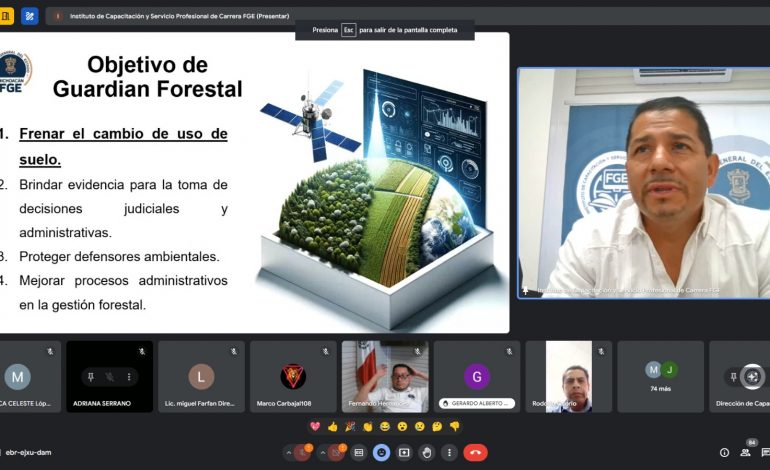The width and height of the screenshot is (770, 470).
Task: Turn on closed captions
Action: pos(359,453)
